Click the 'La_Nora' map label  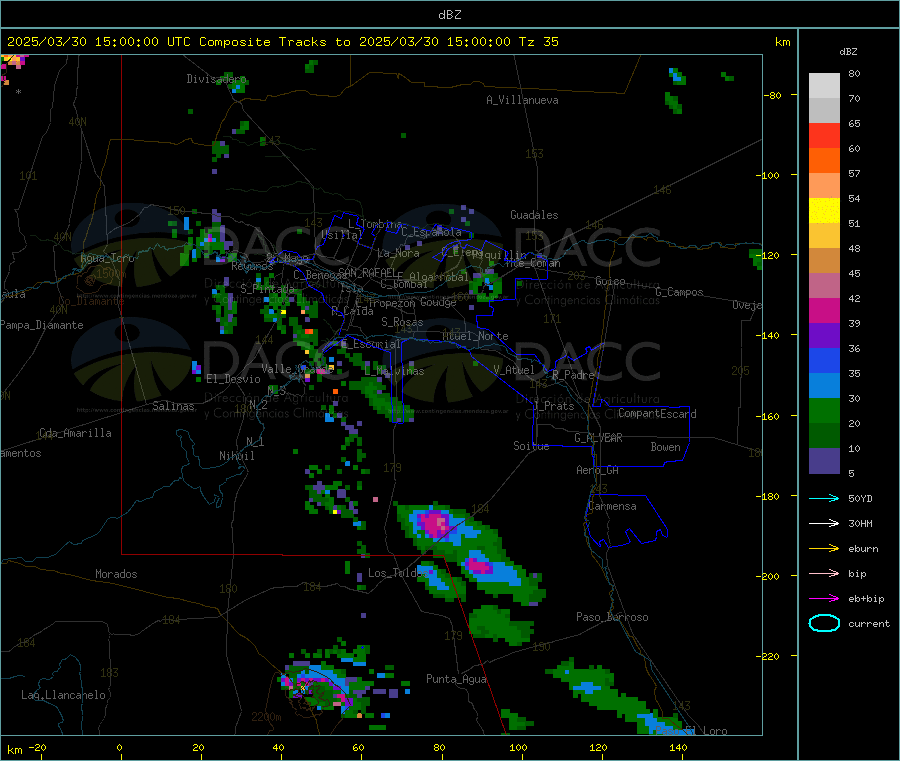[398, 253]
